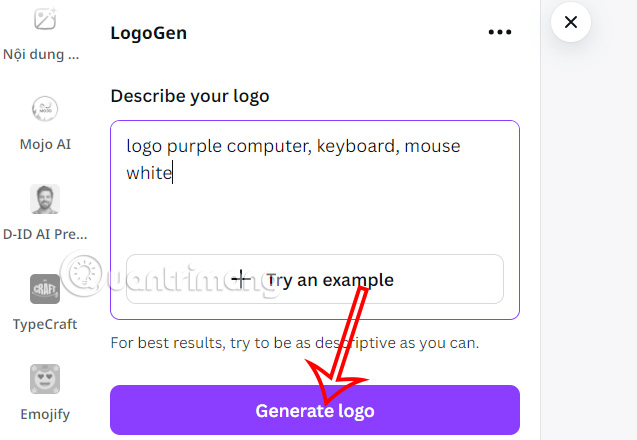Image resolution: width=637 pixels, height=440 pixels.
Task: Select the Mojo AI text label
Action: click(x=45, y=144)
